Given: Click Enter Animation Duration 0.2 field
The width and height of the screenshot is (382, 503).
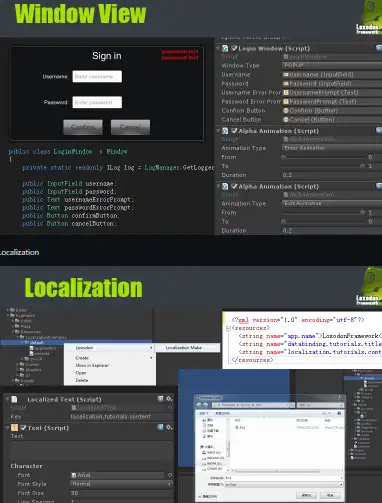Looking at the screenshot, I should click(332, 175).
